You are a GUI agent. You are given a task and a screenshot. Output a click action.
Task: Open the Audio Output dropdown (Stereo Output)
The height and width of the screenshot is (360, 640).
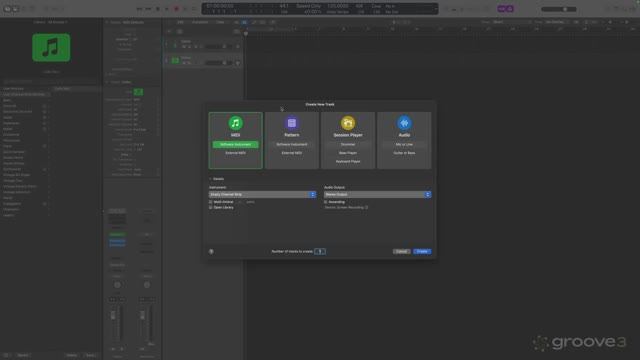click(378, 194)
